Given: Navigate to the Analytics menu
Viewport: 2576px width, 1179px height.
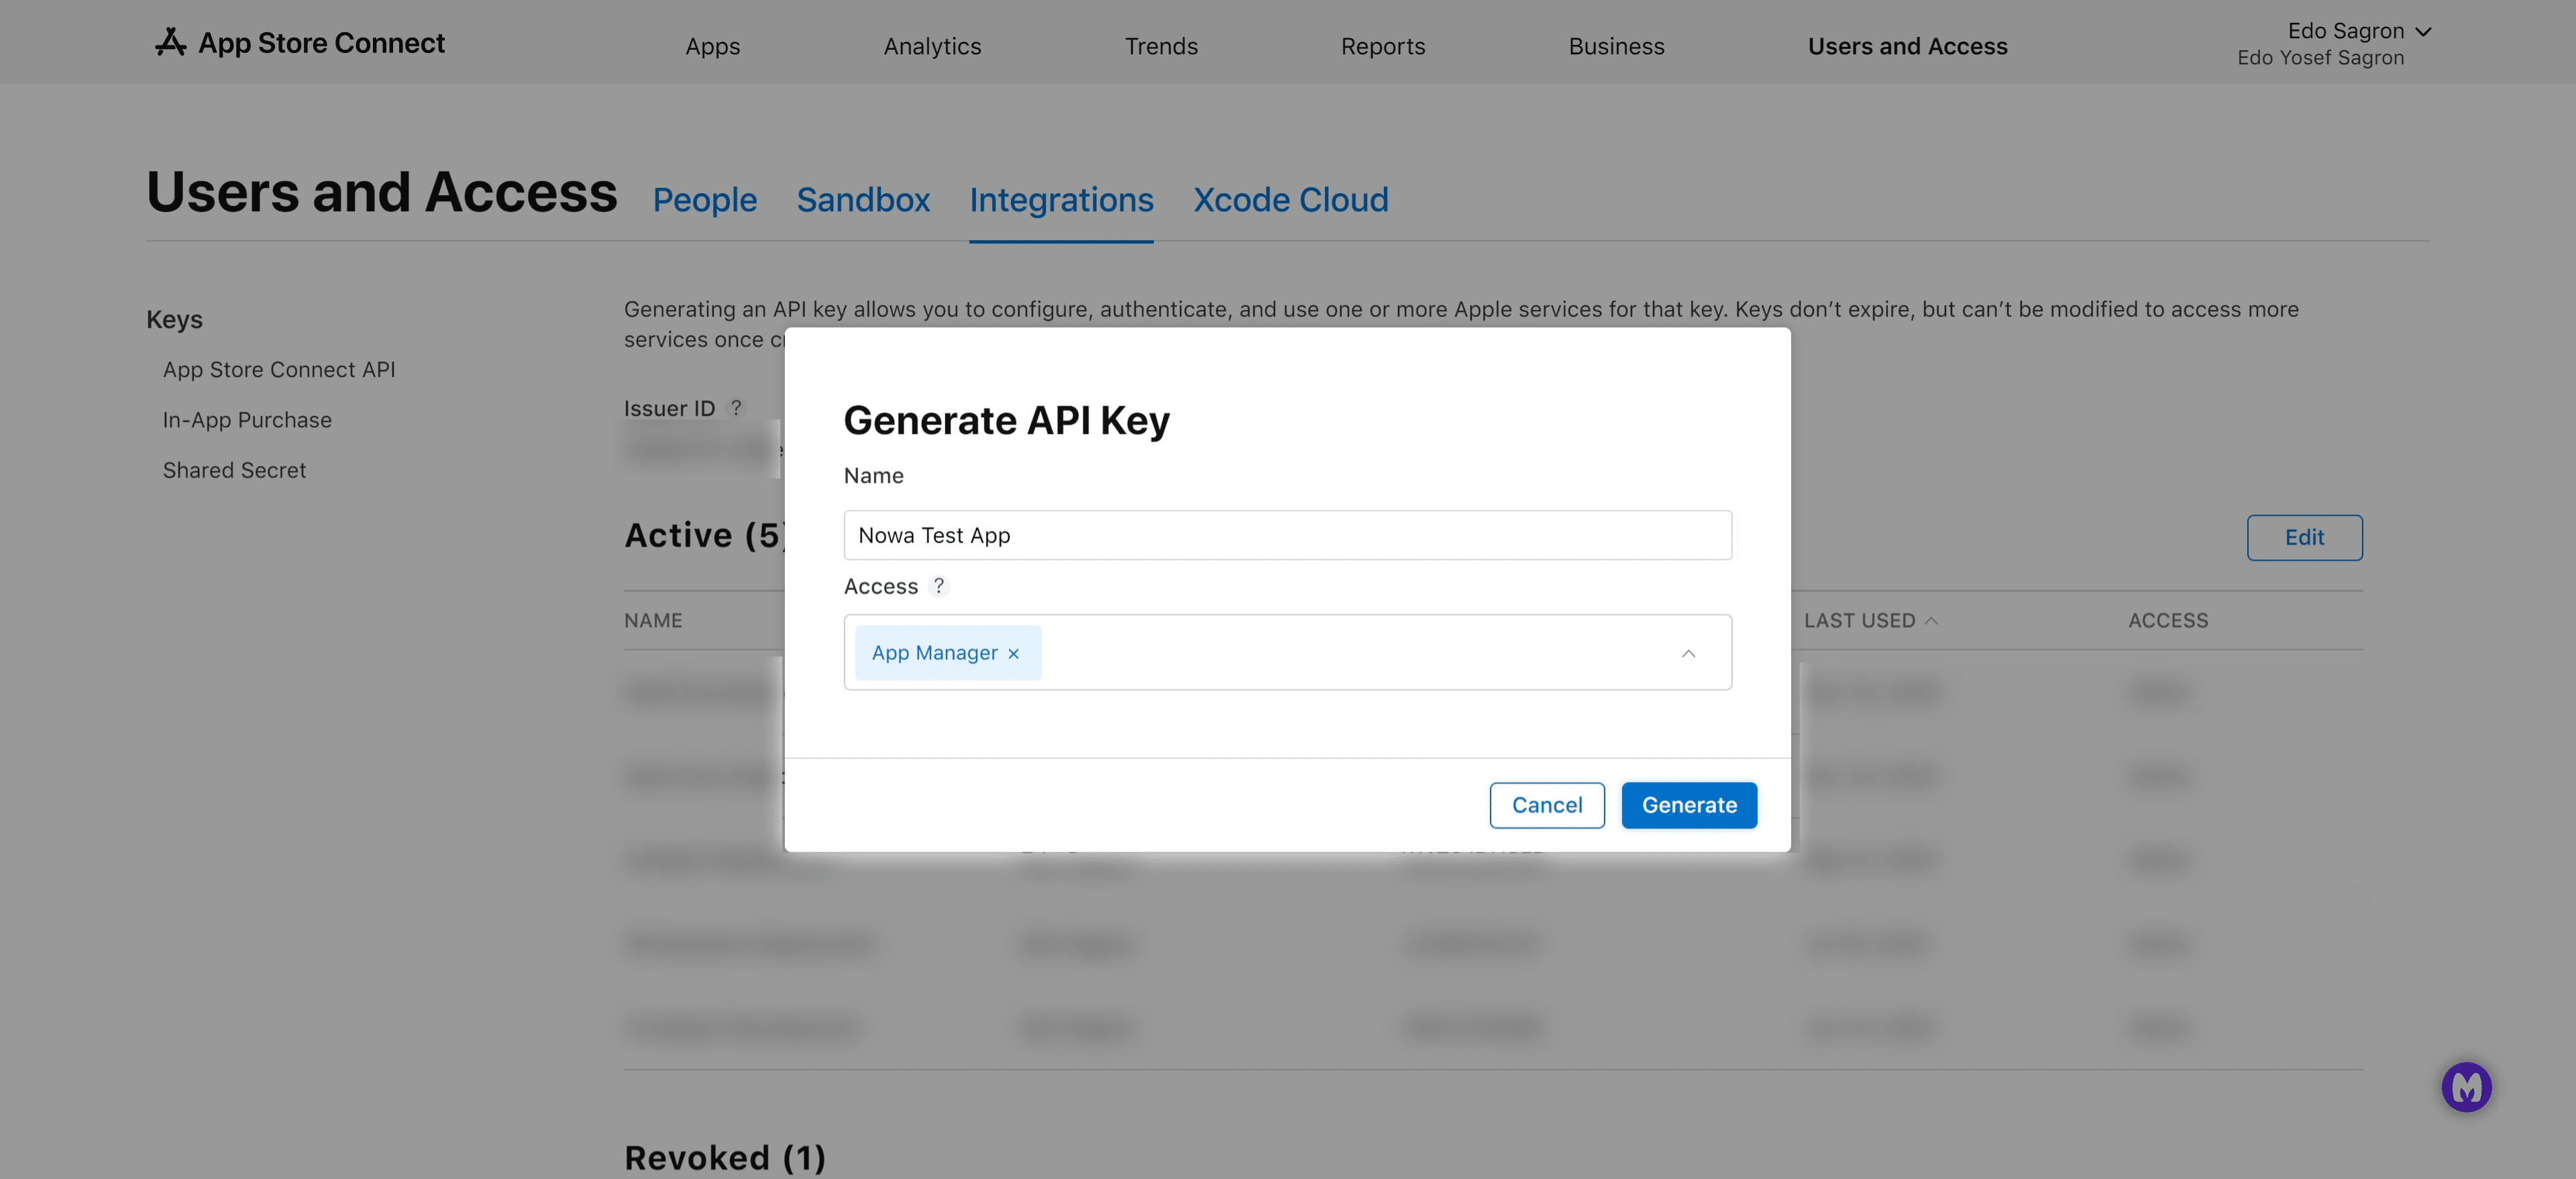Looking at the screenshot, I should pyautogui.click(x=931, y=46).
